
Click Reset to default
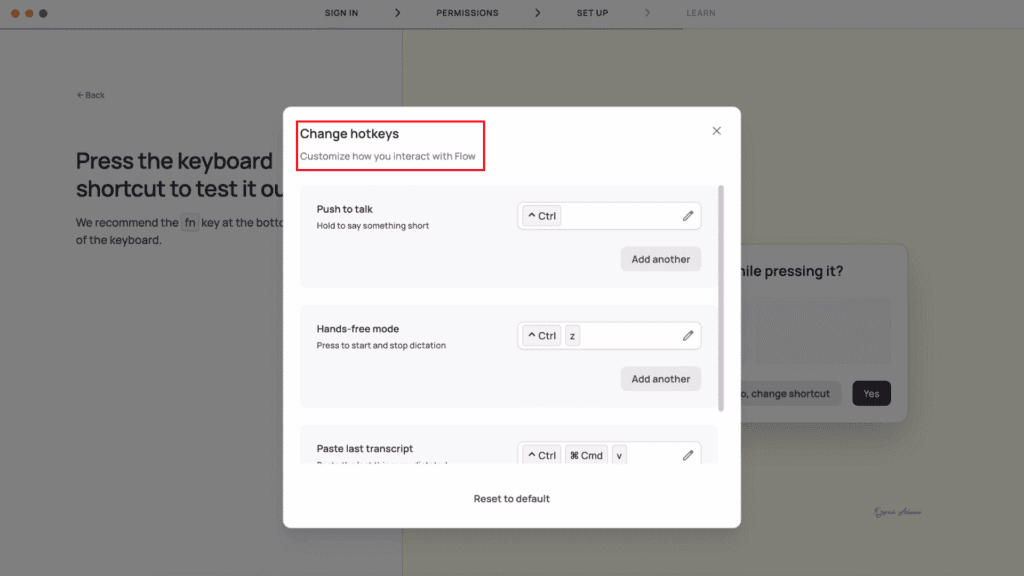pos(511,498)
